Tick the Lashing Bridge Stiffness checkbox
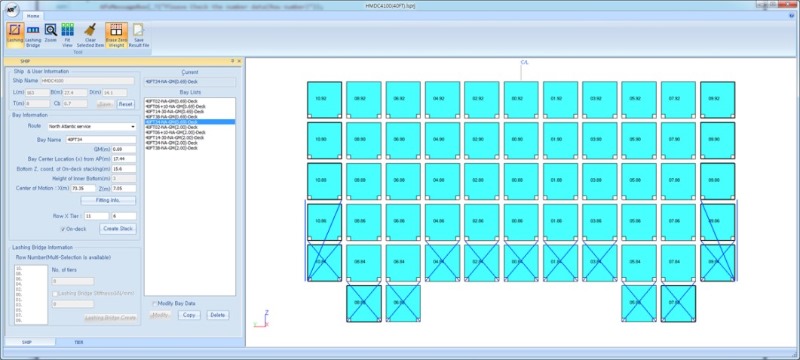Image resolution: width=800 pixels, height=360 pixels. 55,293
